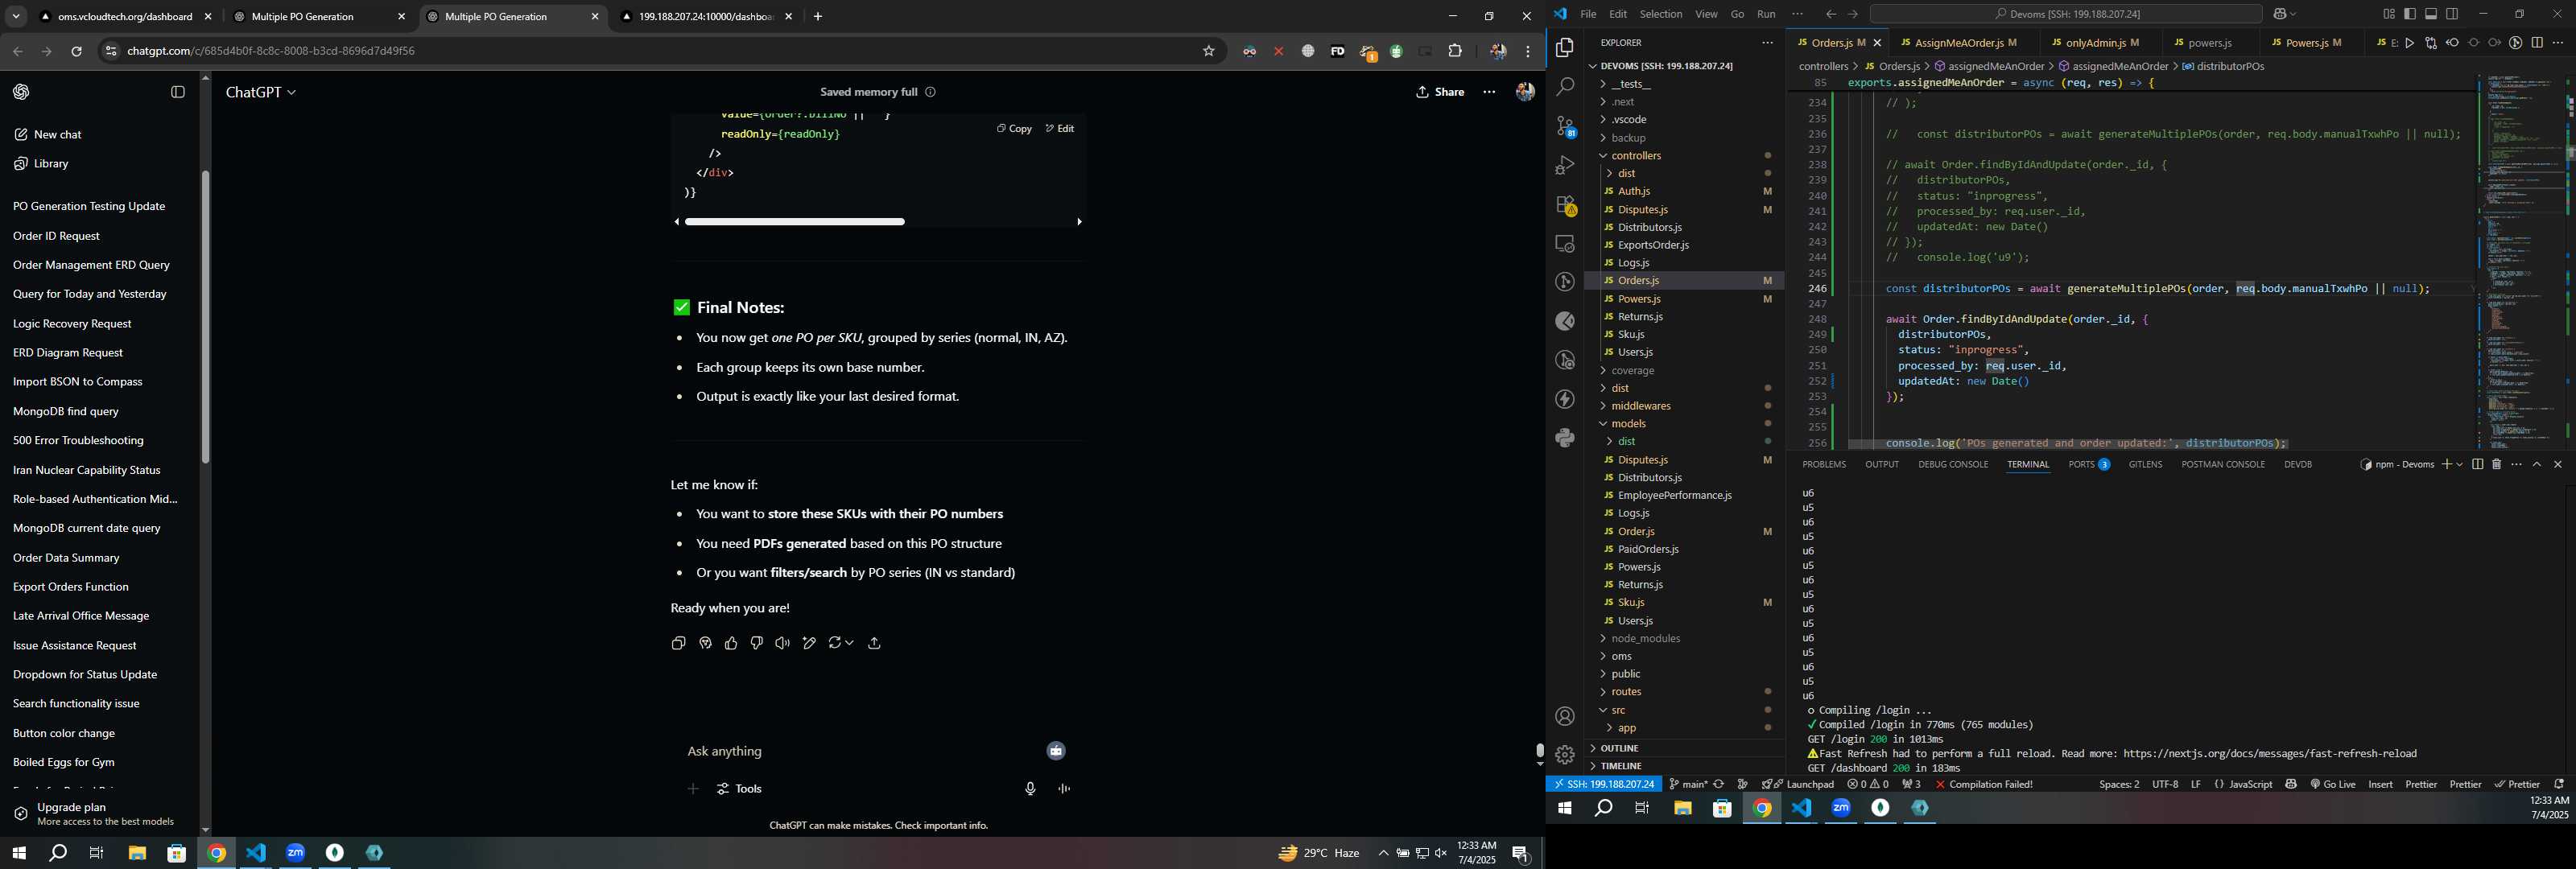
Task: Switch to DEBUG CONSOLE panel tab
Action: point(1953,464)
